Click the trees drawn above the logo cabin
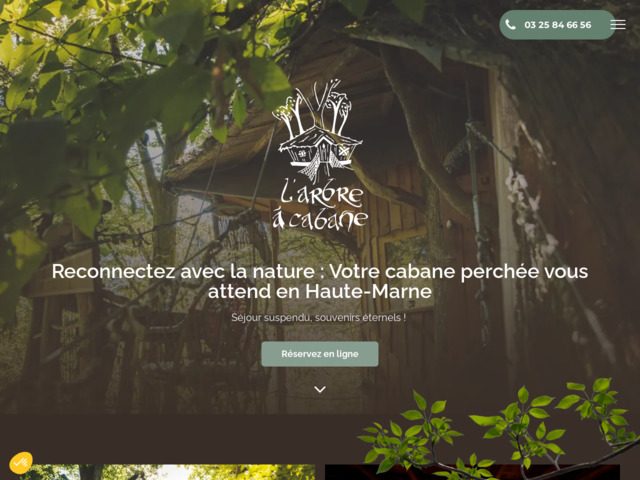This screenshot has height=480, width=640. coord(314,107)
